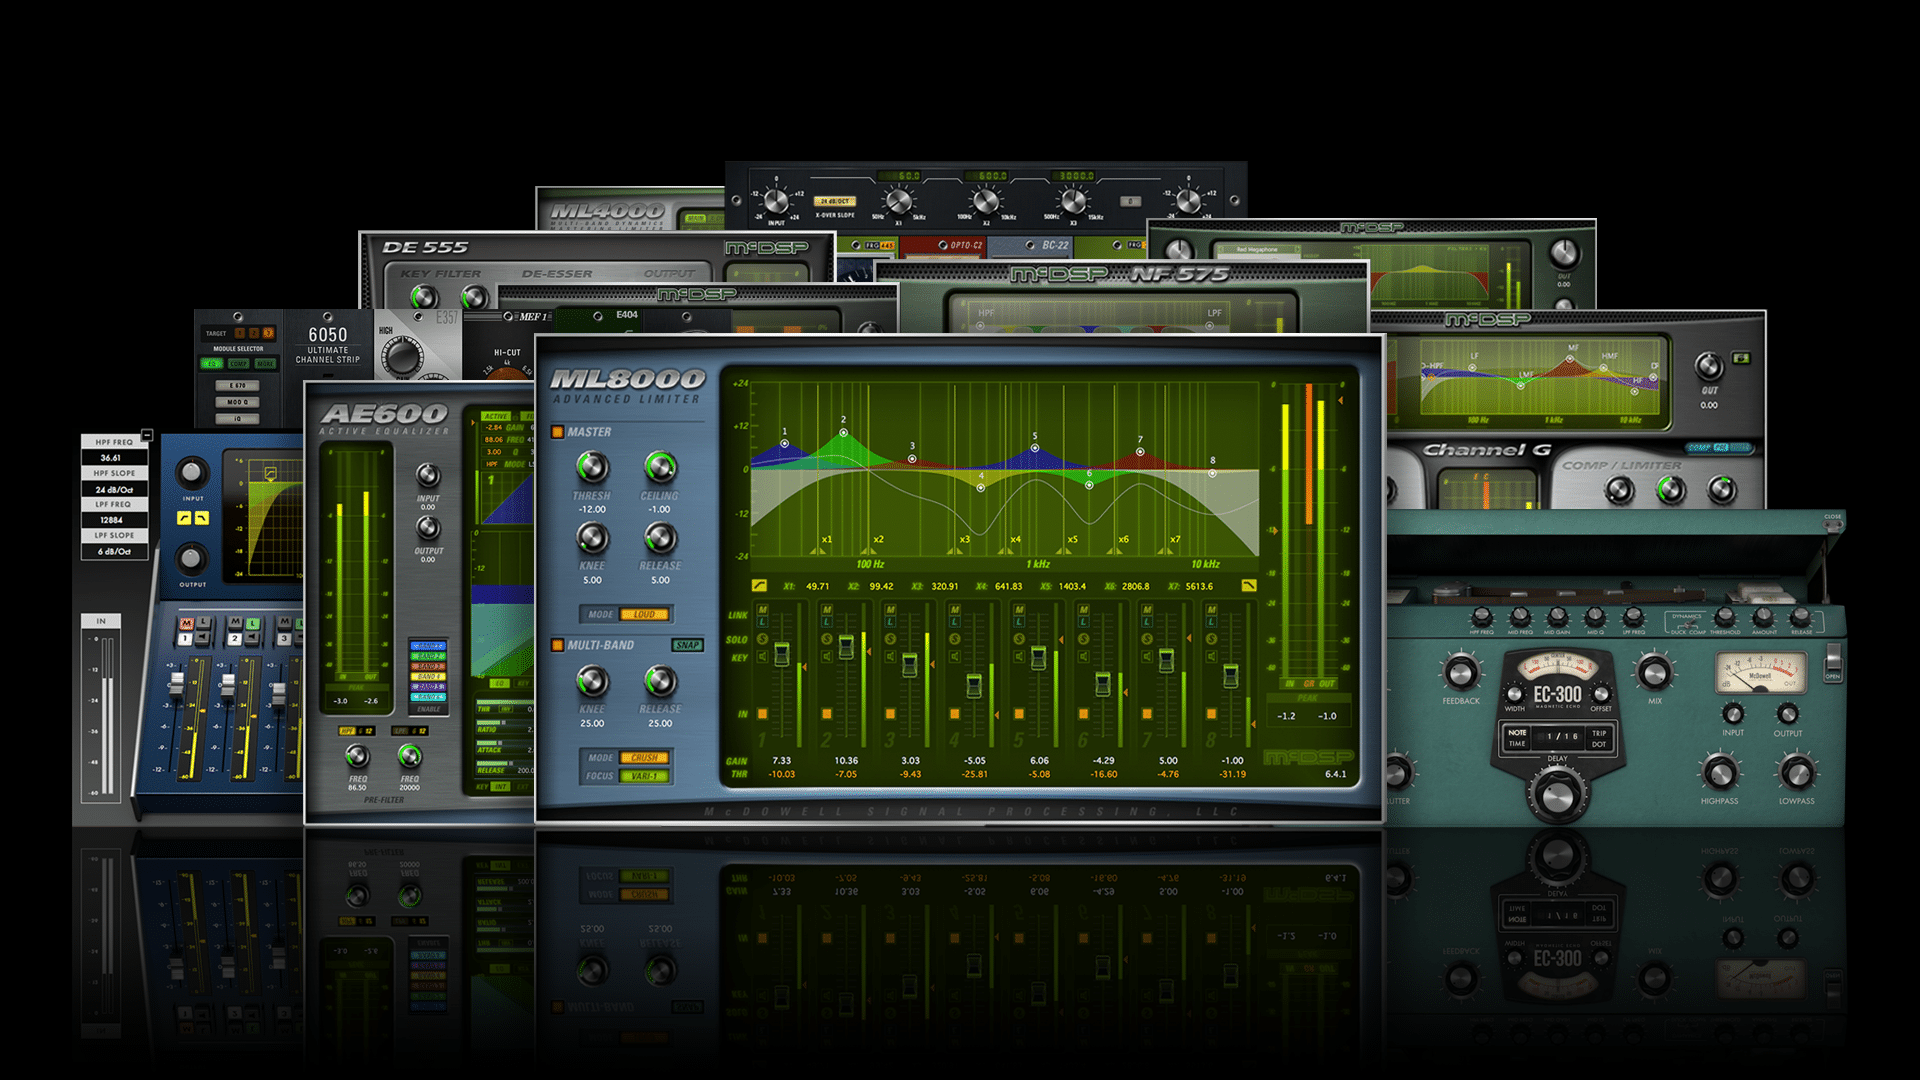
Task: Choose the E 670 module in 6050
Action: (238, 385)
